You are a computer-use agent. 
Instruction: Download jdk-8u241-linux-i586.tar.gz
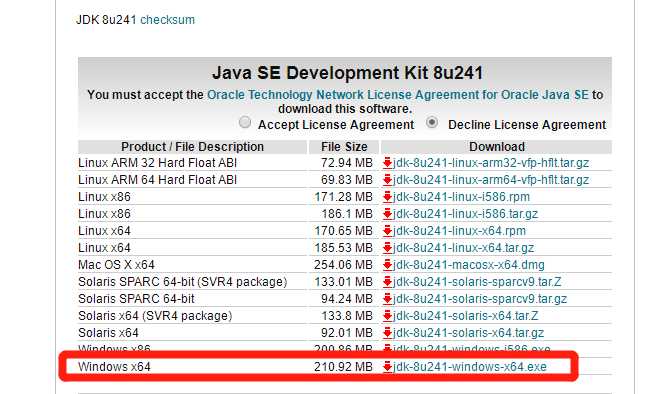tap(466, 213)
